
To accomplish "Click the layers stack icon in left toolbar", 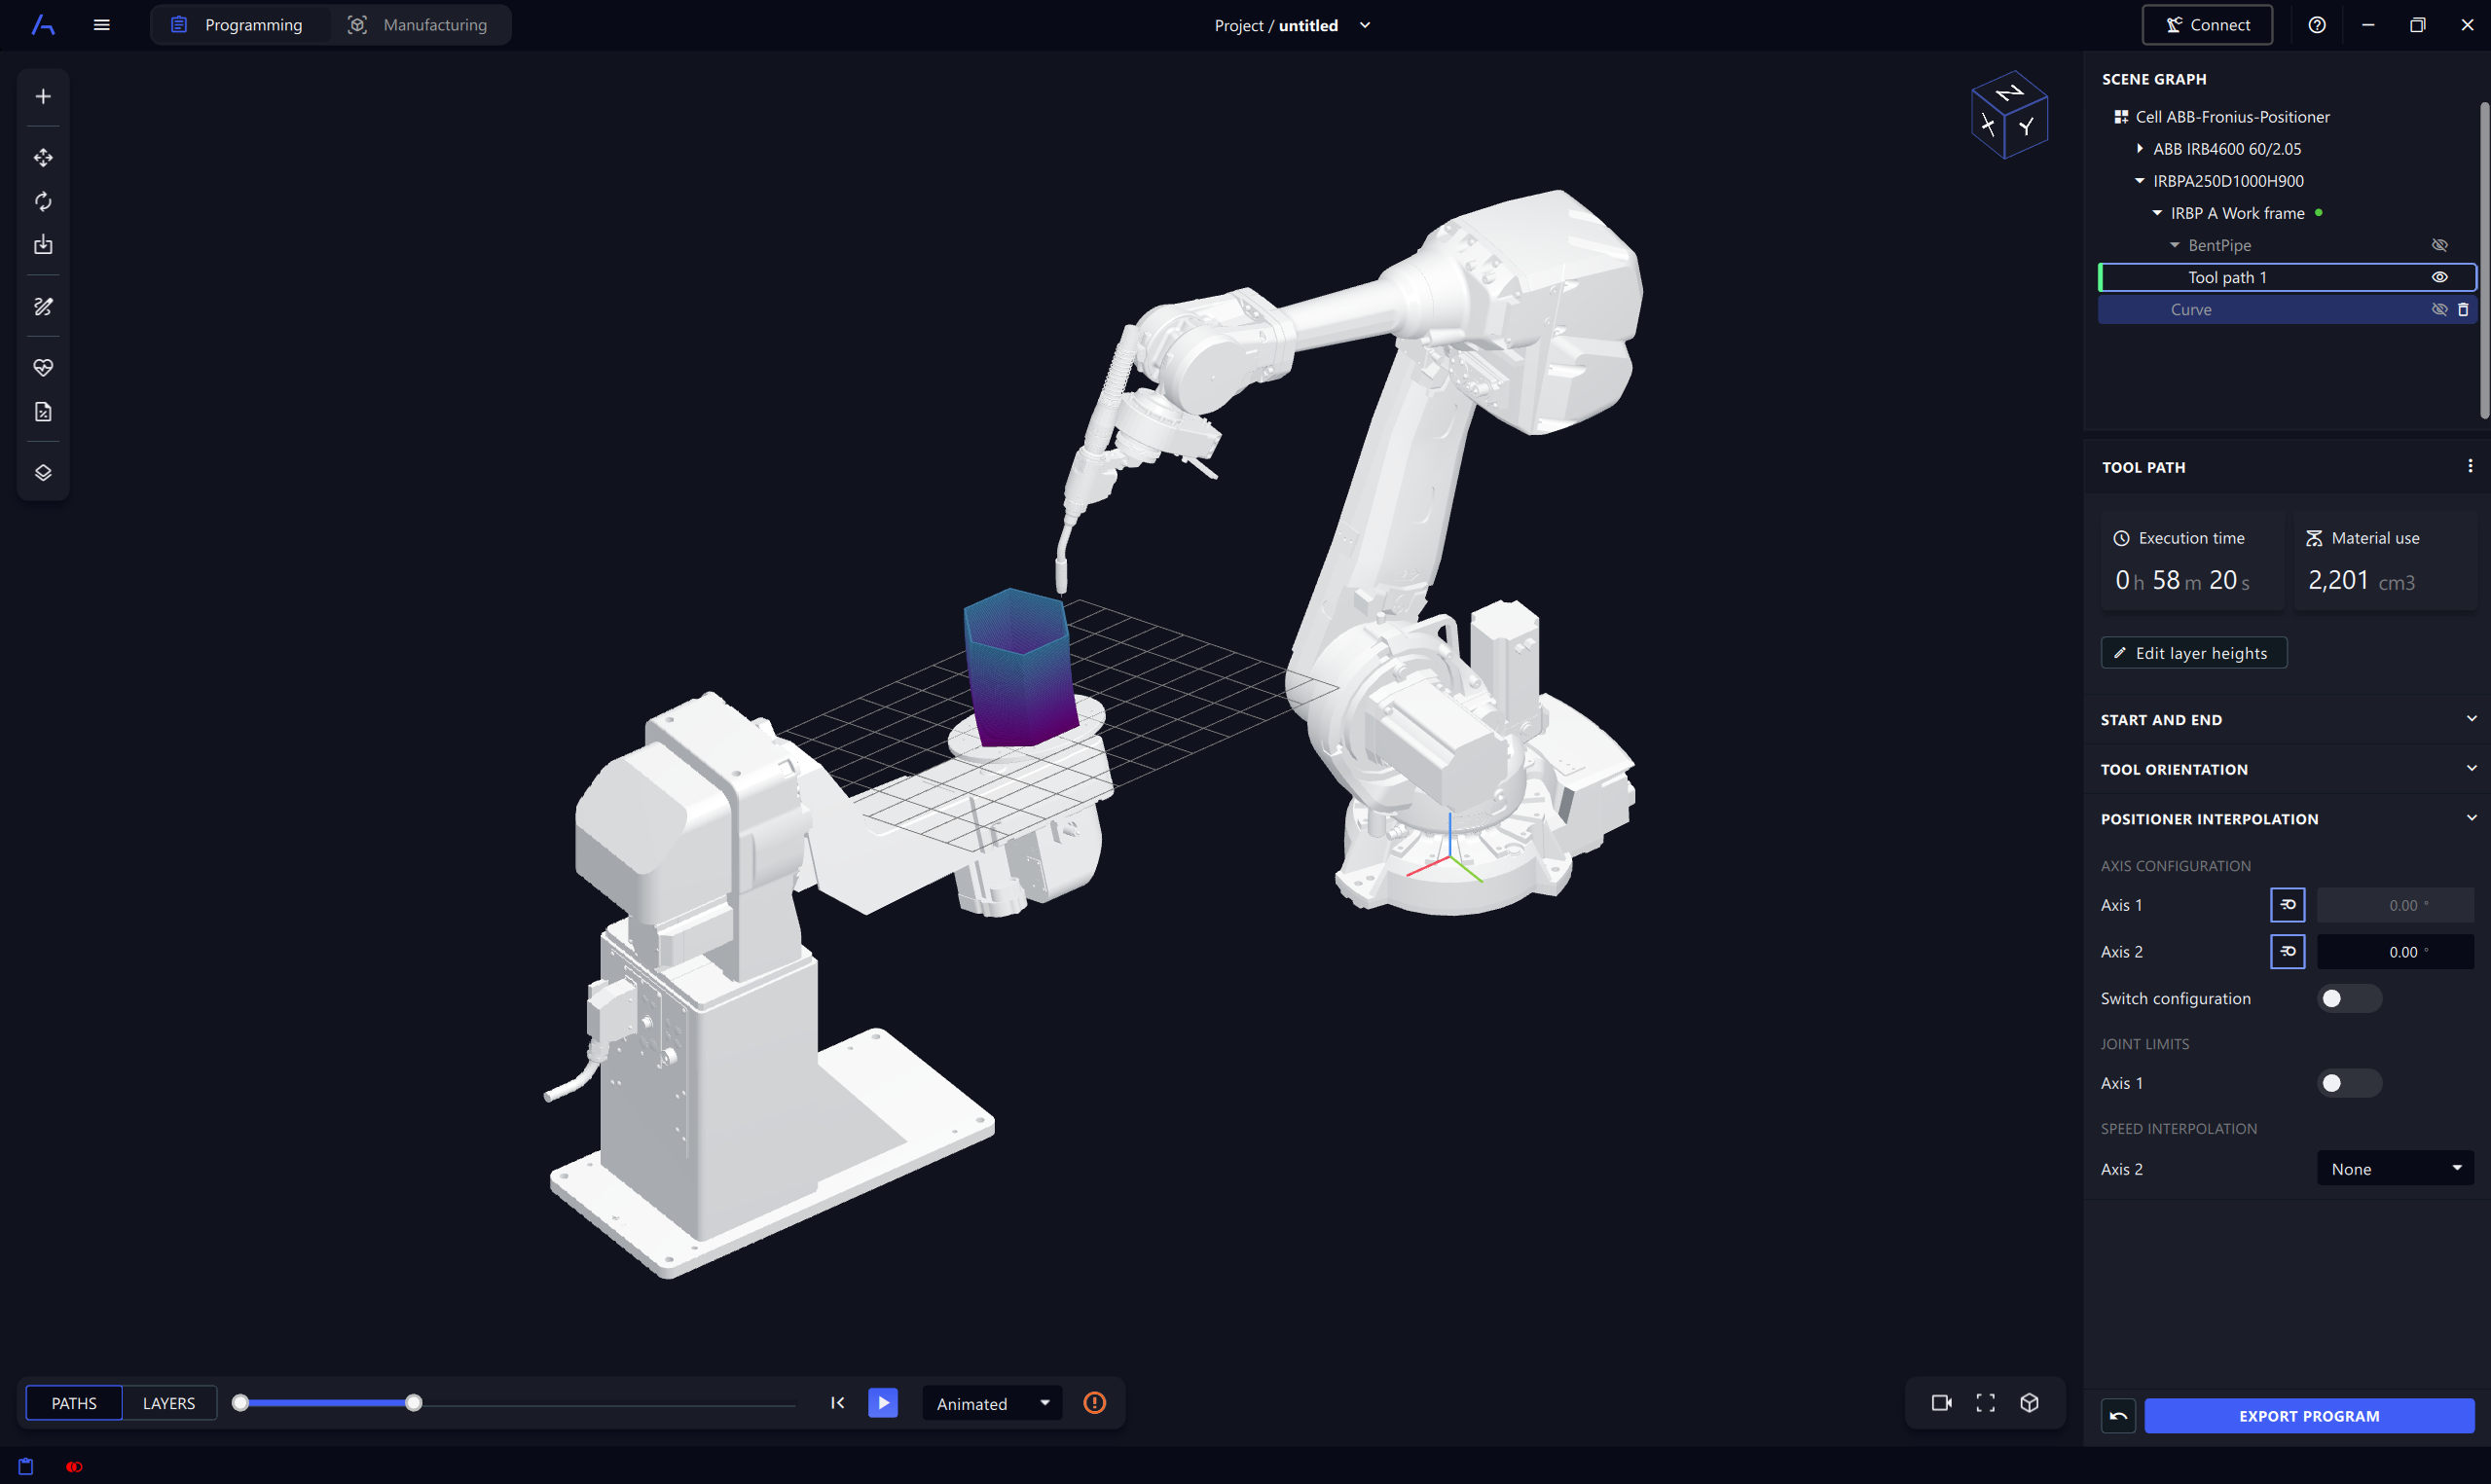I will [x=43, y=472].
